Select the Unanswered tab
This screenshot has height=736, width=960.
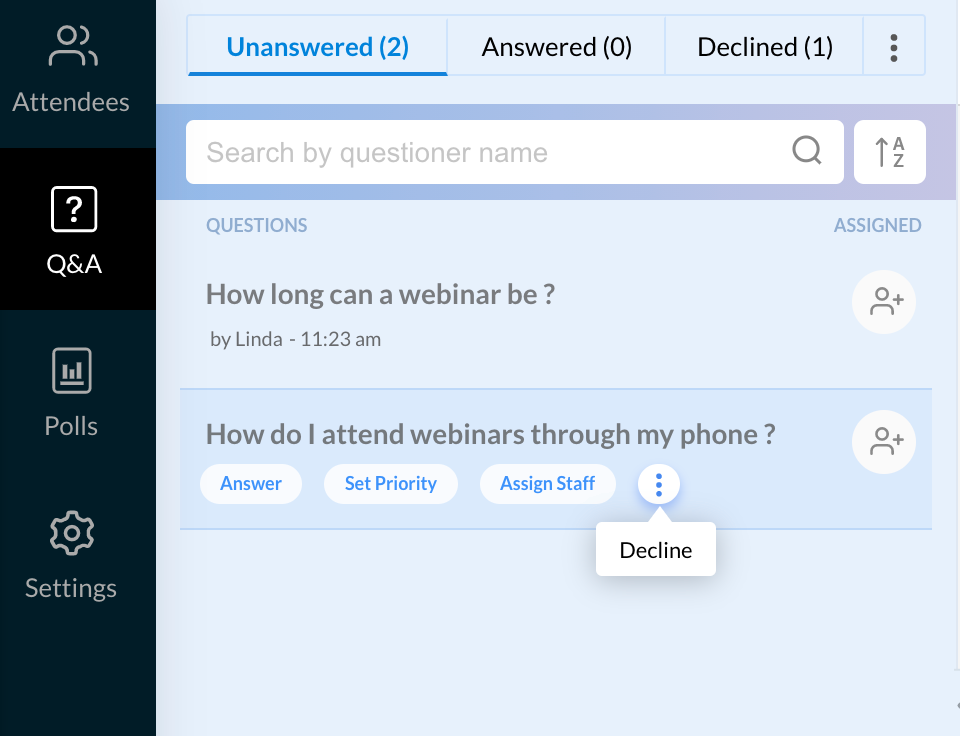pyautogui.click(x=316, y=46)
